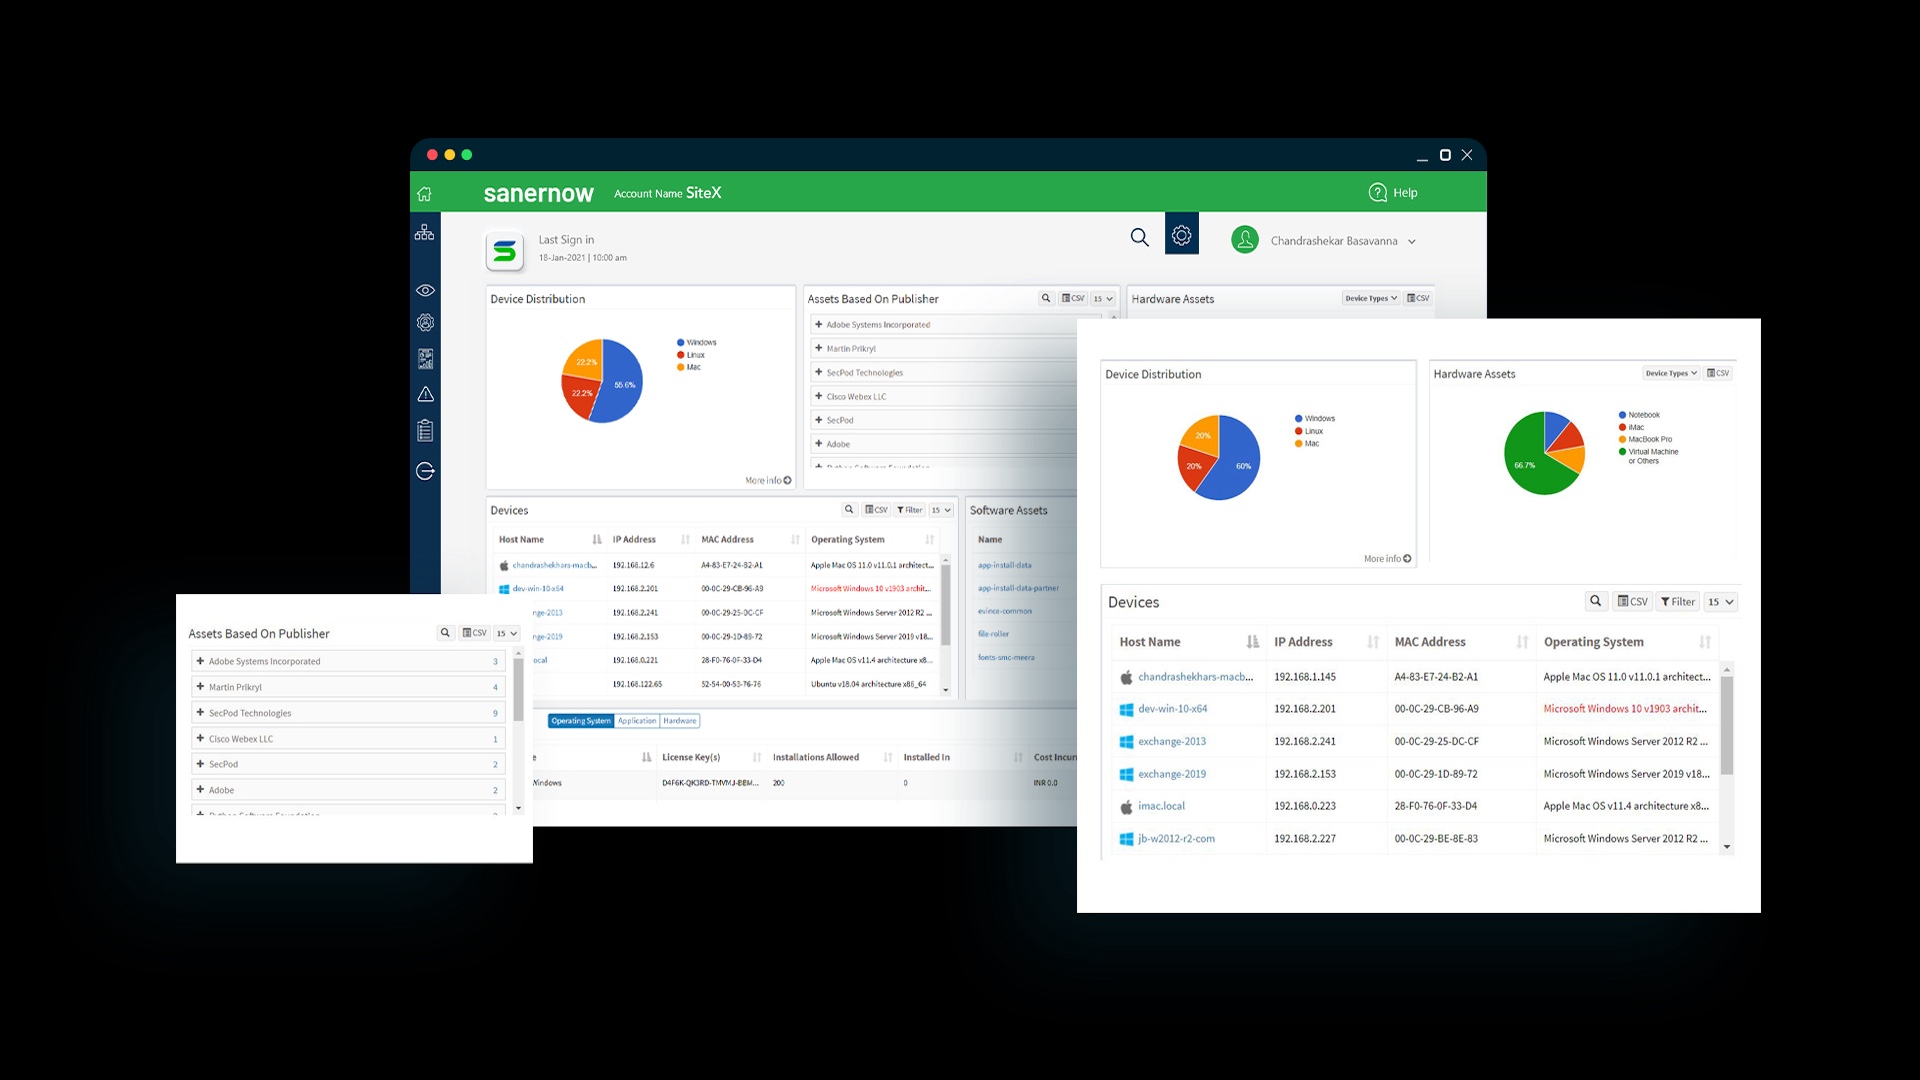The image size is (1920, 1080).
Task: Click Windows legend swatch in front-right Device Distribution
Action: (1299, 419)
